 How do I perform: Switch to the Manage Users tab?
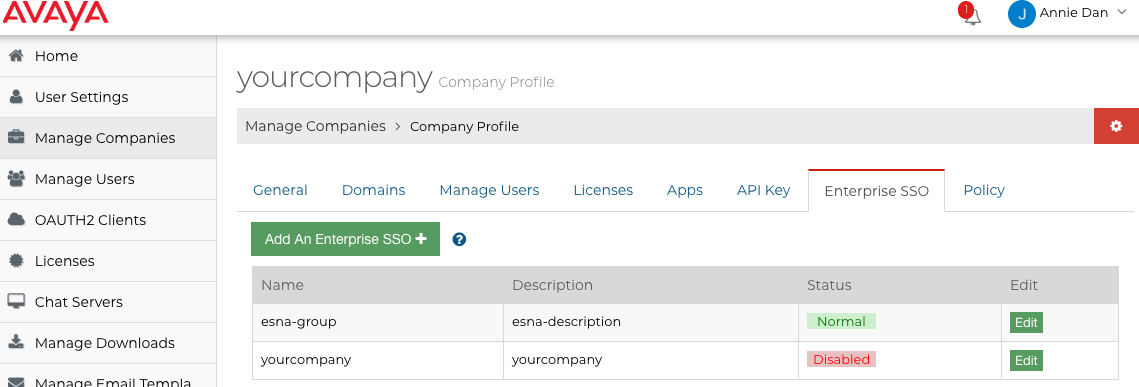489,190
